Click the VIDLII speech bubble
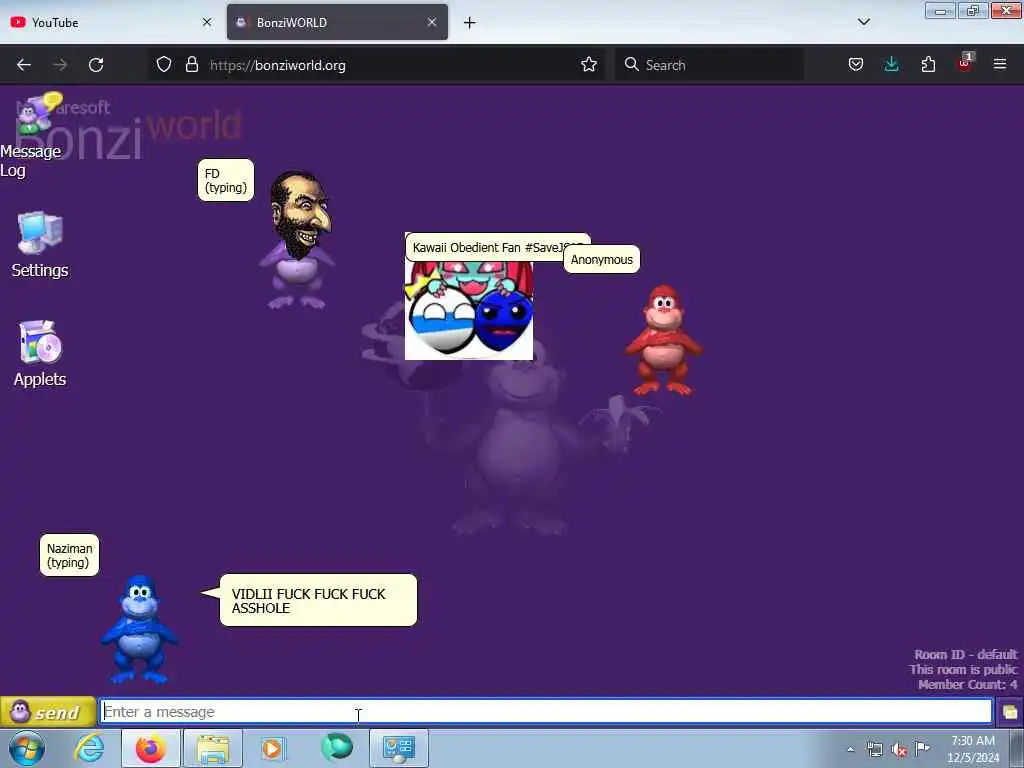The image size is (1024, 768). coord(318,600)
